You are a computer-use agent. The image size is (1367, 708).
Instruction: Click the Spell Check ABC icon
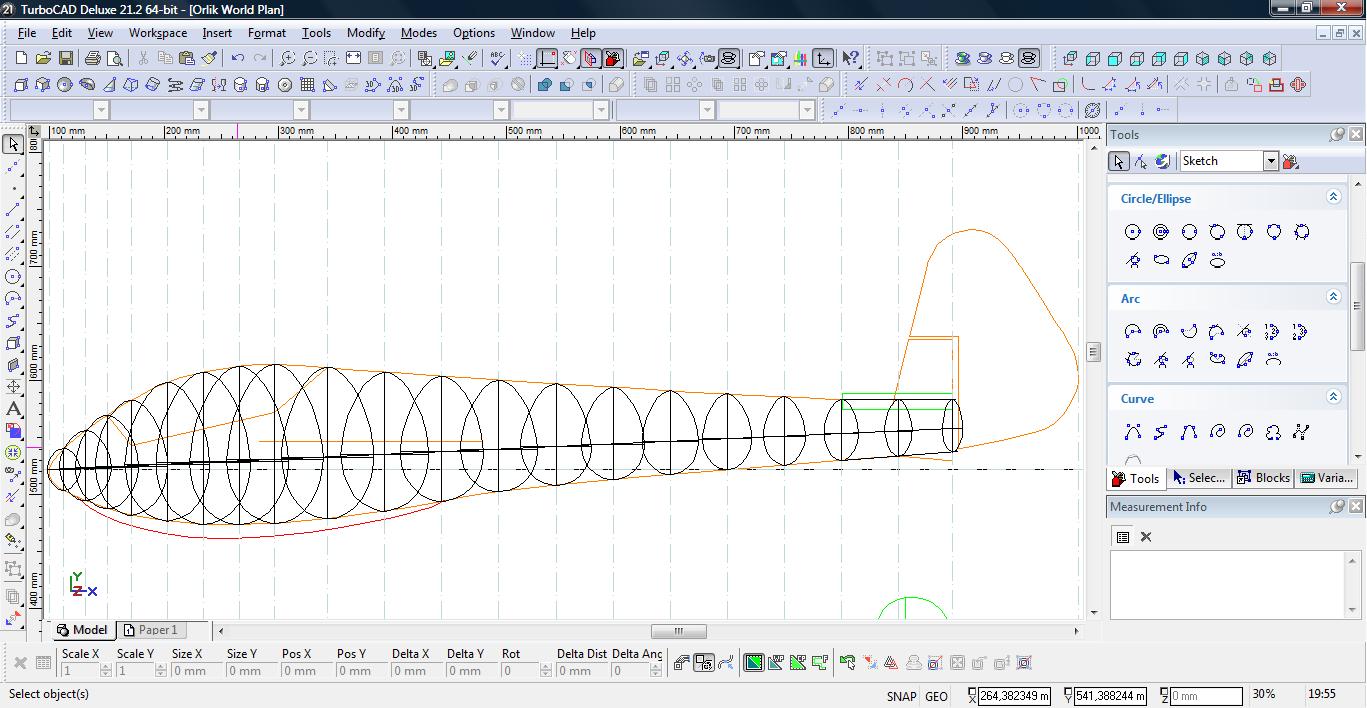(497, 59)
